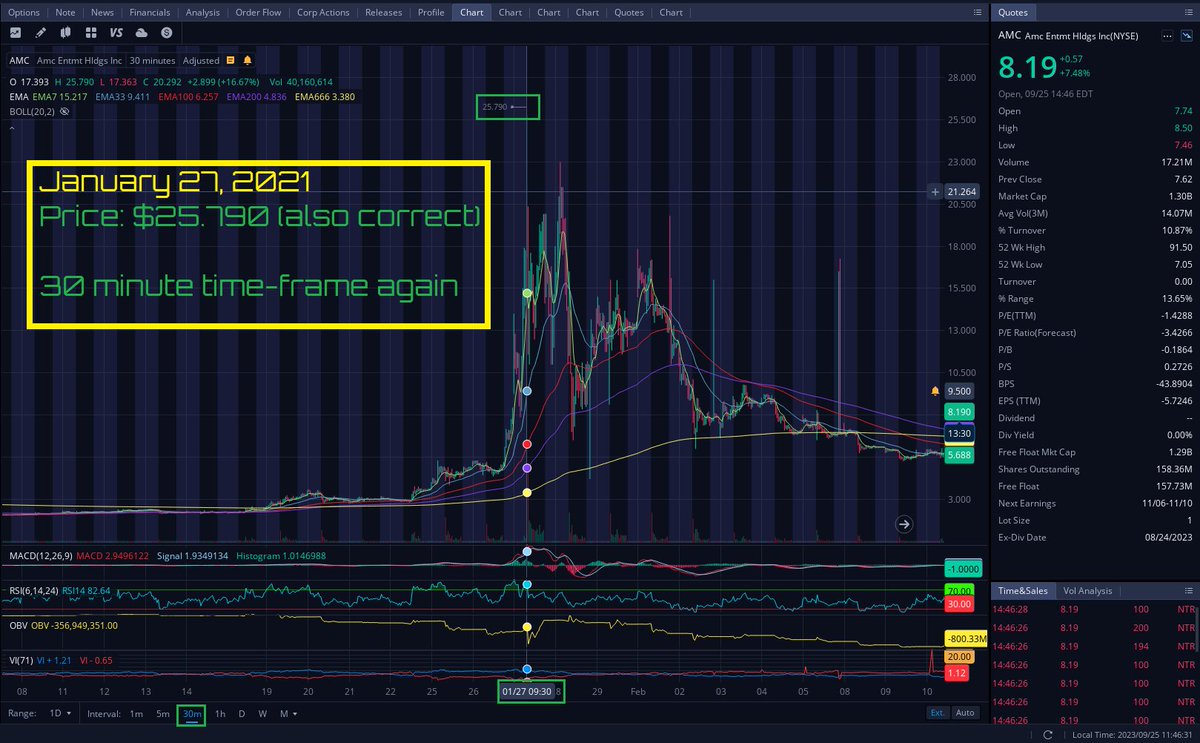
Task: Click the EMA33 9.411 indicator label
Action: coord(123,96)
